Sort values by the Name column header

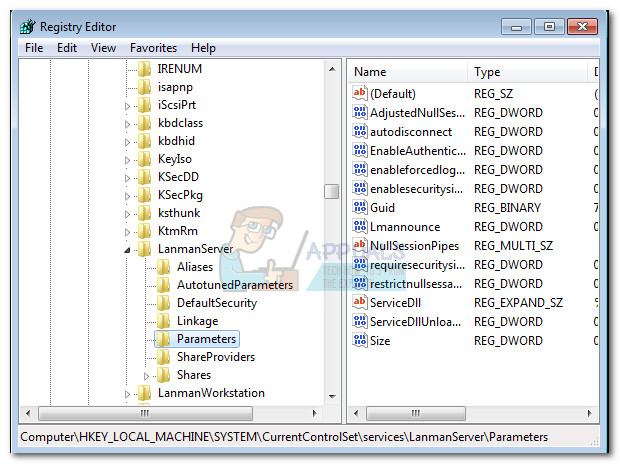[408, 72]
